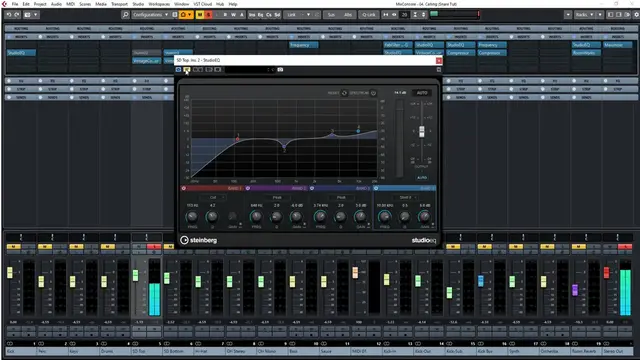The image size is (640, 360).
Task: Click the Q-Link button
Action: pos(369,15)
